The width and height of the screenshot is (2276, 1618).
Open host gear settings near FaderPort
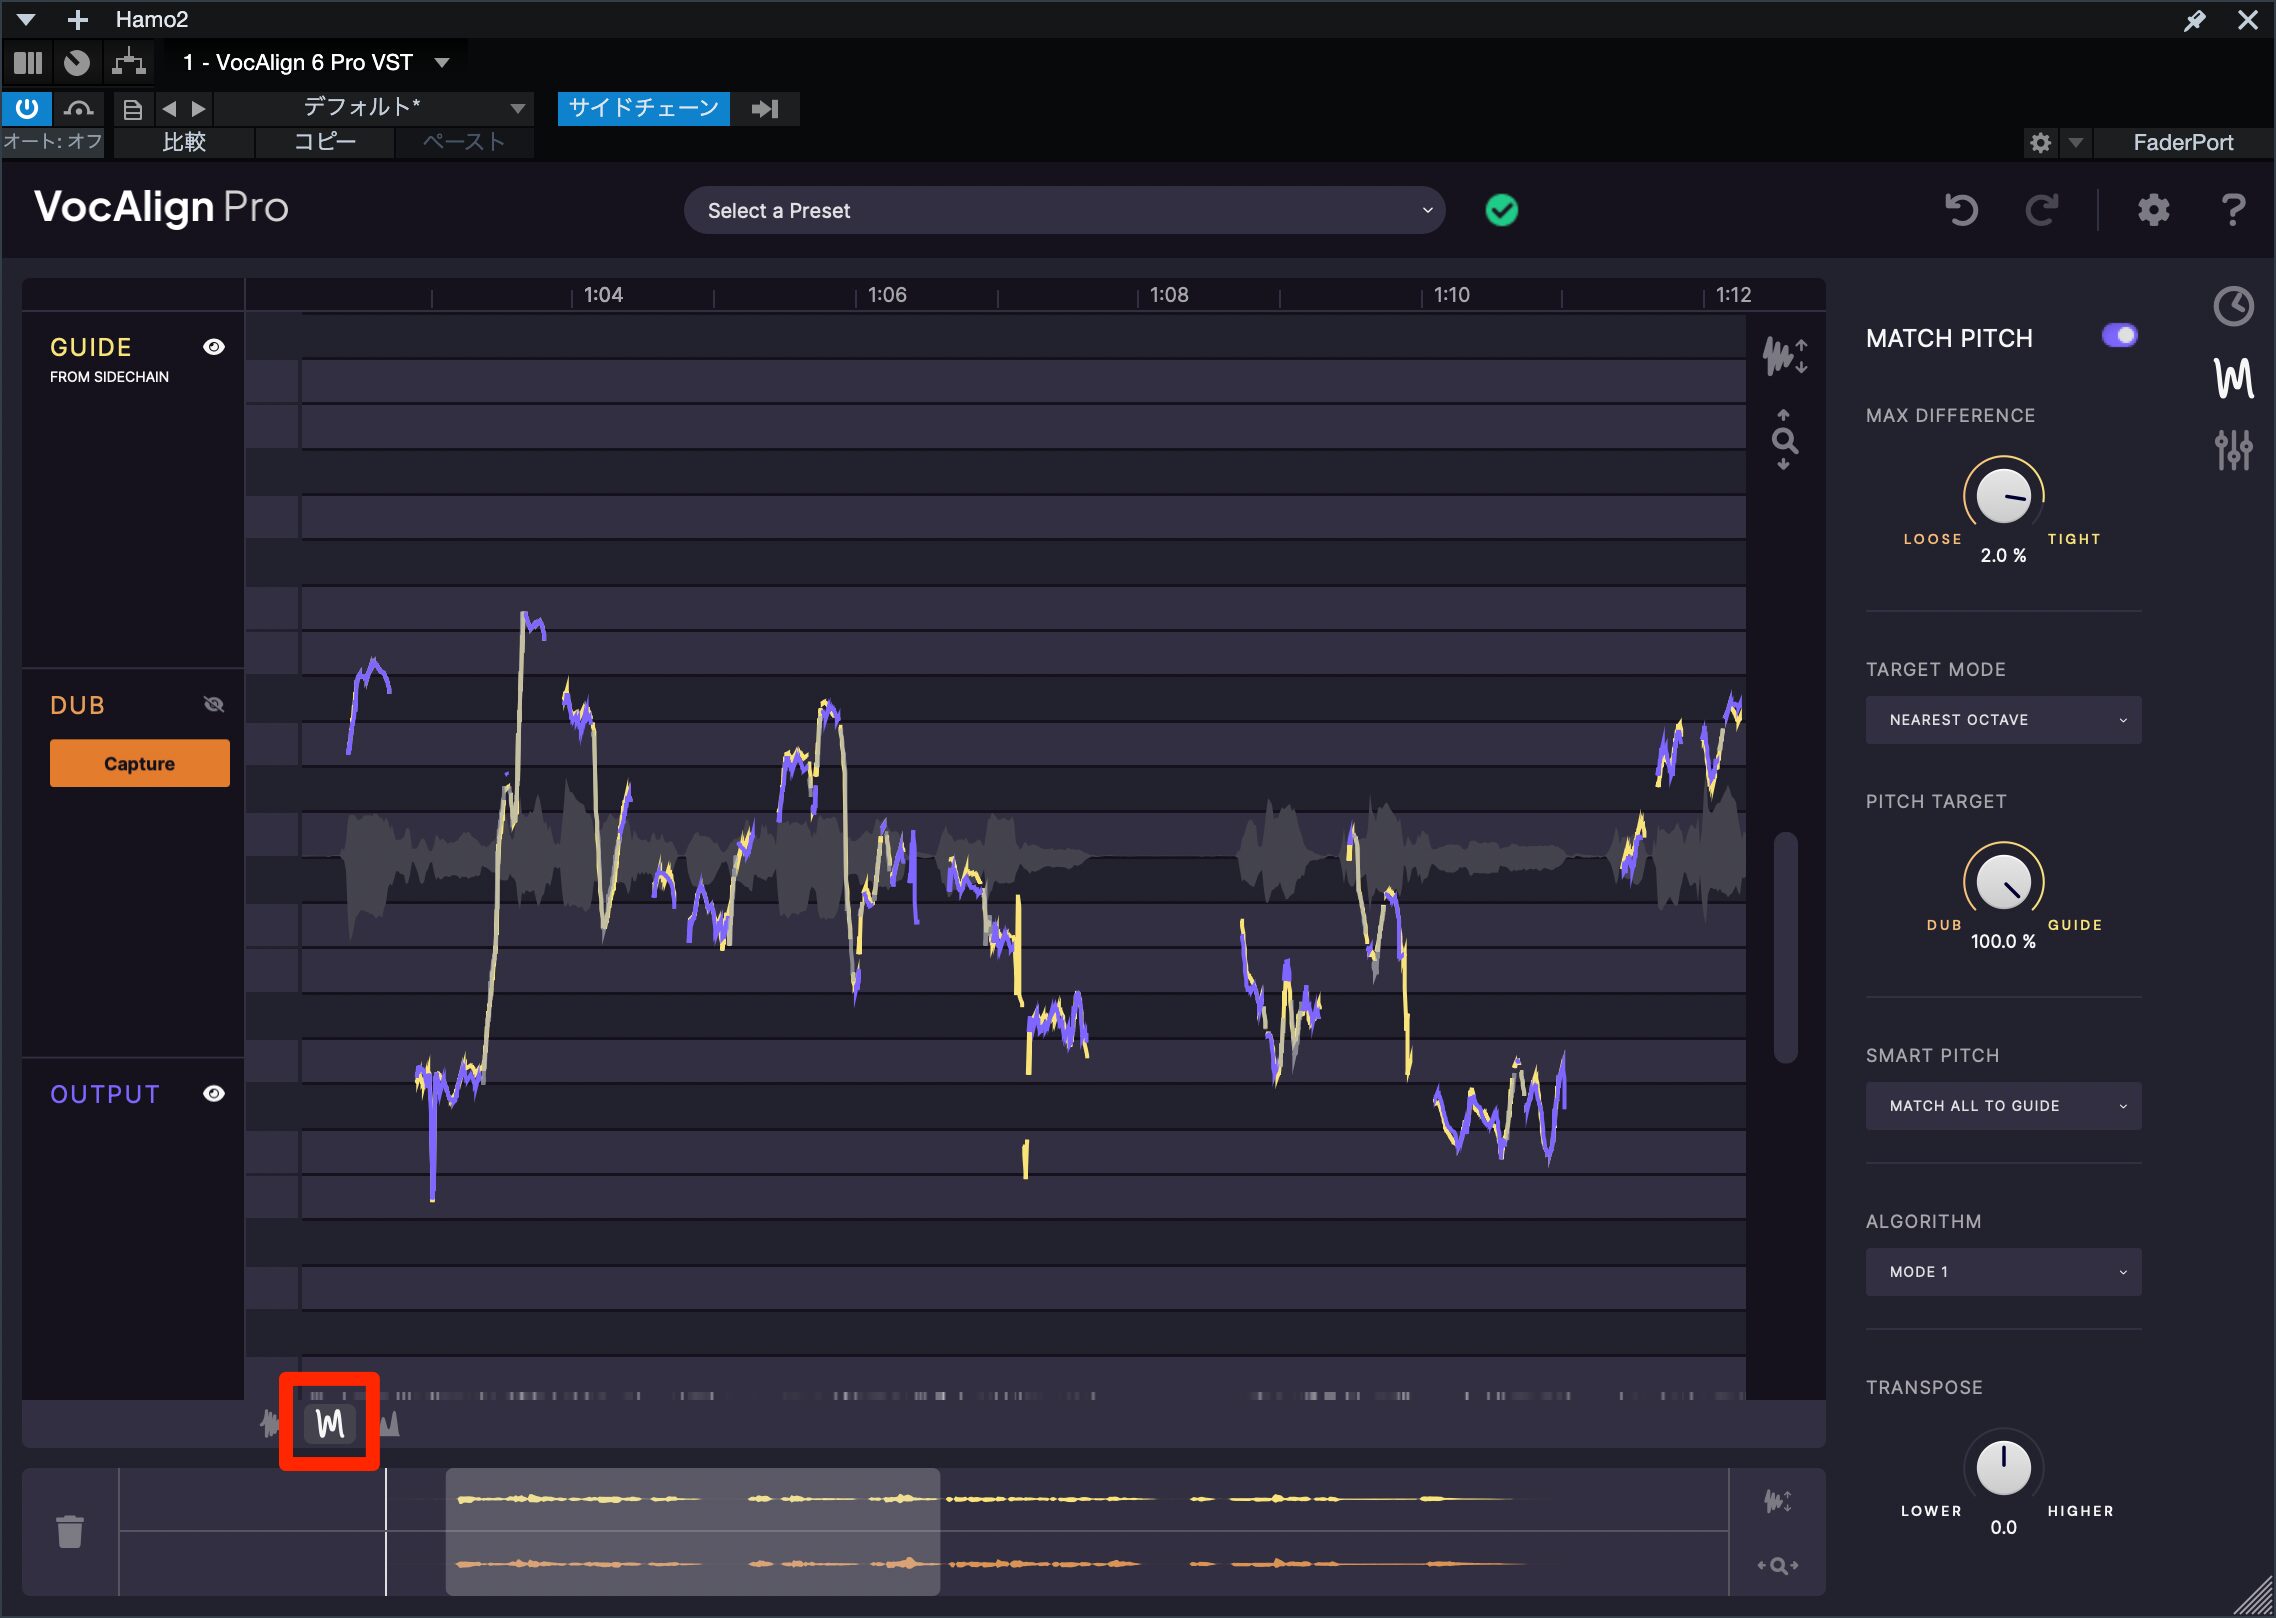tap(2041, 143)
